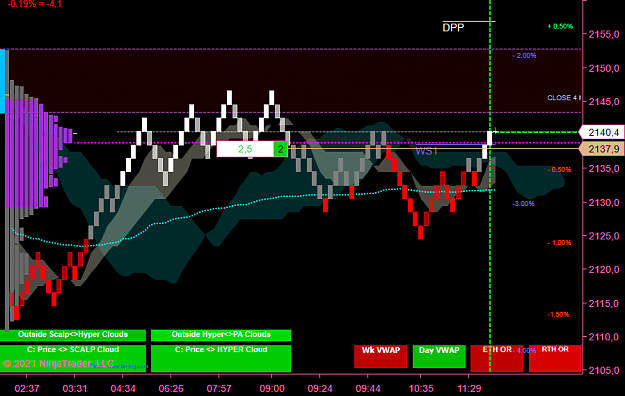Click the green 2 position box
Image resolution: width=625 pixels, height=396 pixels.
point(280,149)
